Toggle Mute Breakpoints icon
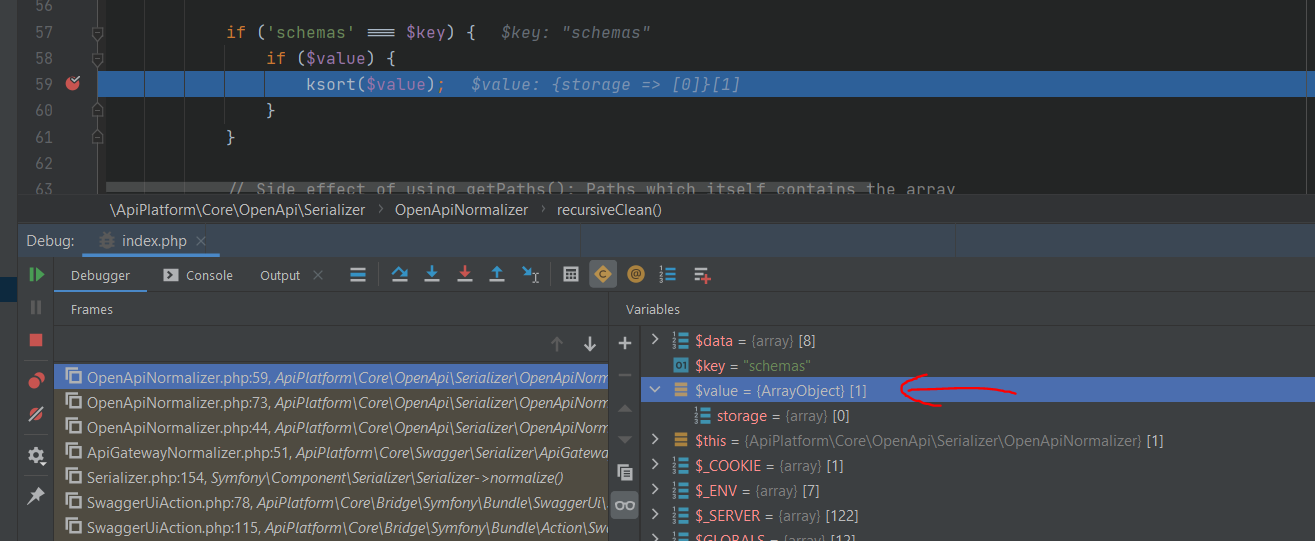This screenshot has width=1315, height=541. (36, 413)
